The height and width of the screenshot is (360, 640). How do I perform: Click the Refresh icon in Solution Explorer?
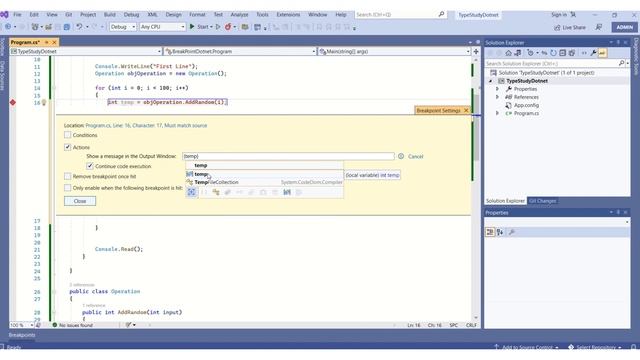point(553,53)
